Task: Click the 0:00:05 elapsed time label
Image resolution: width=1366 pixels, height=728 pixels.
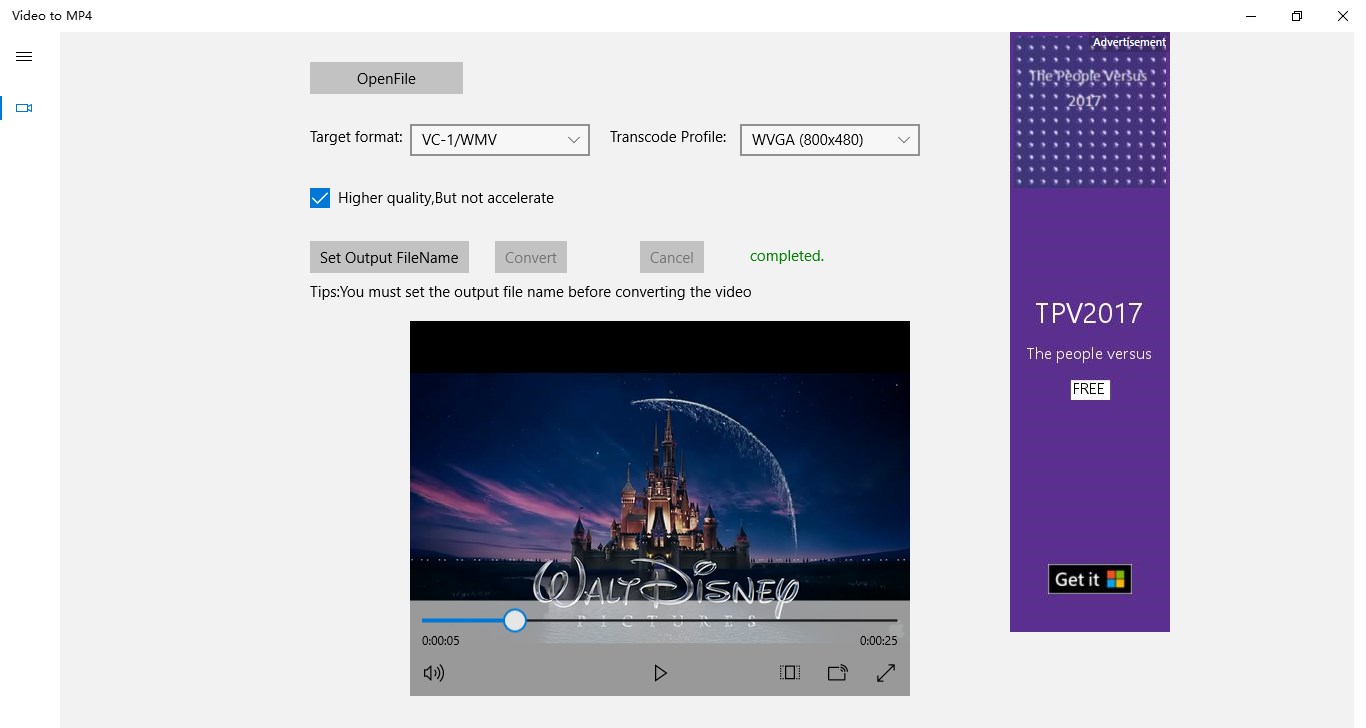Action: (x=441, y=641)
